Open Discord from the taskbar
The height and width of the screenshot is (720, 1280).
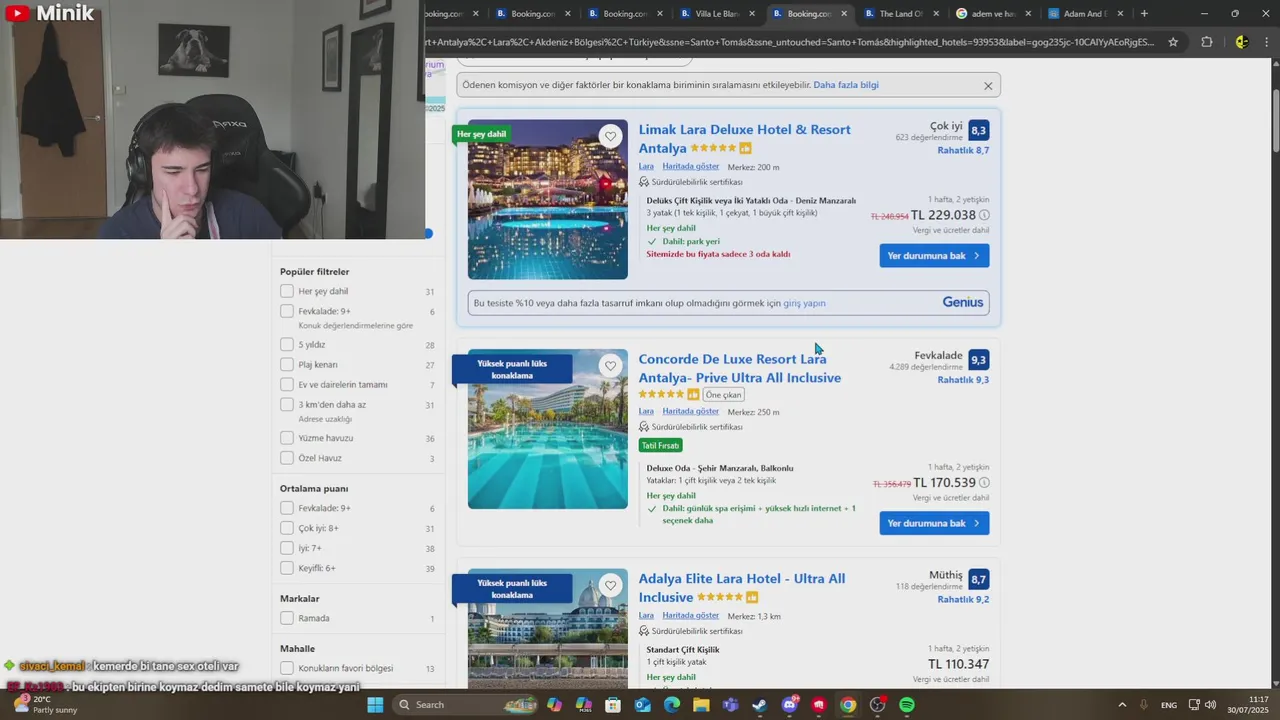point(790,705)
